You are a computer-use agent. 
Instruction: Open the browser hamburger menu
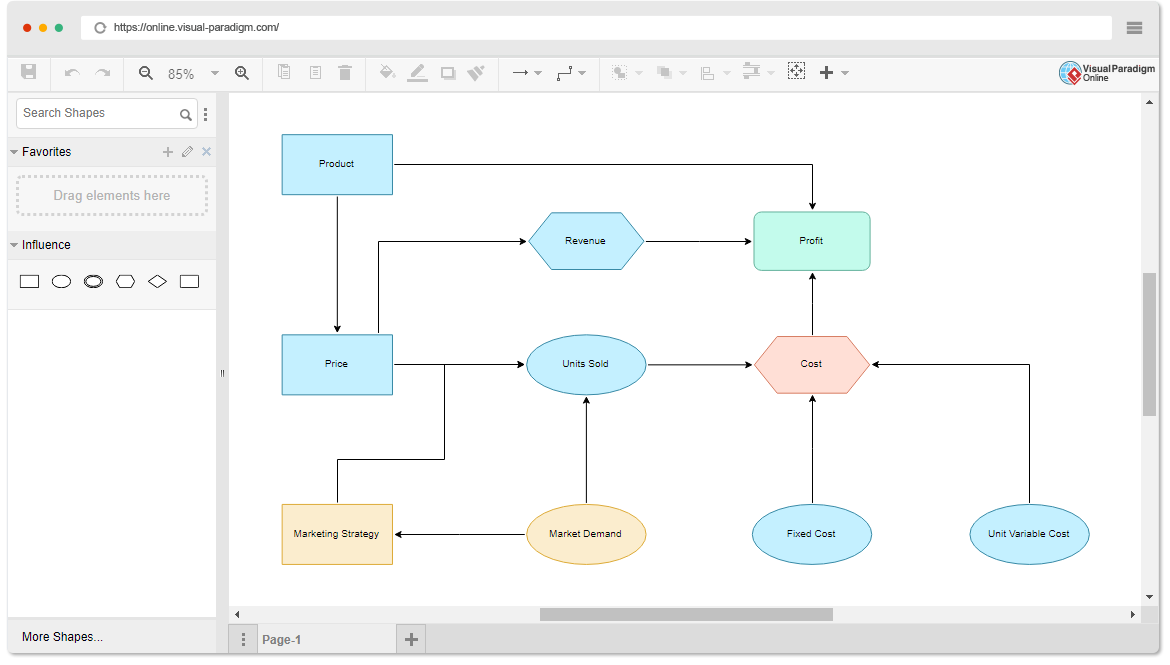click(1134, 28)
